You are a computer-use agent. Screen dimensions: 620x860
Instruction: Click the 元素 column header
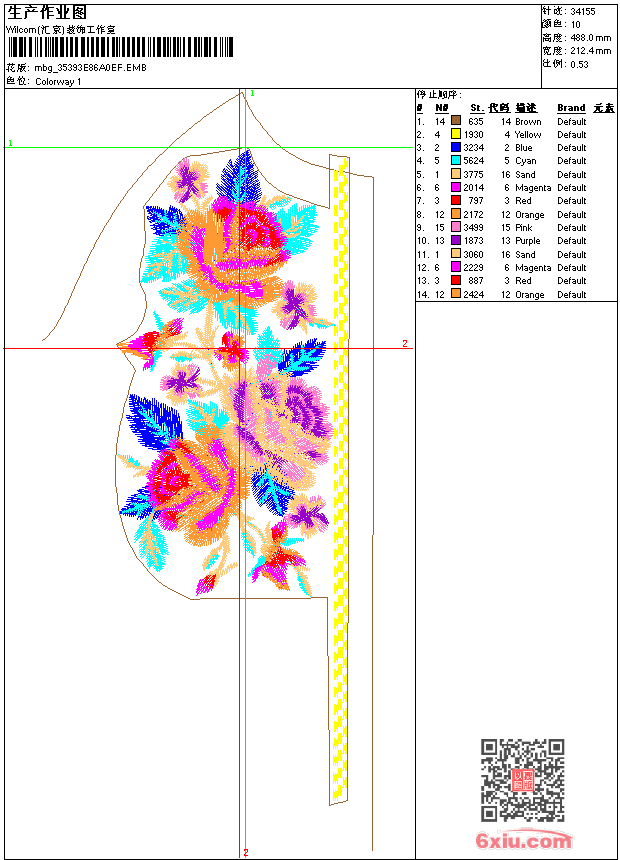pyautogui.click(x=604, y=108)
